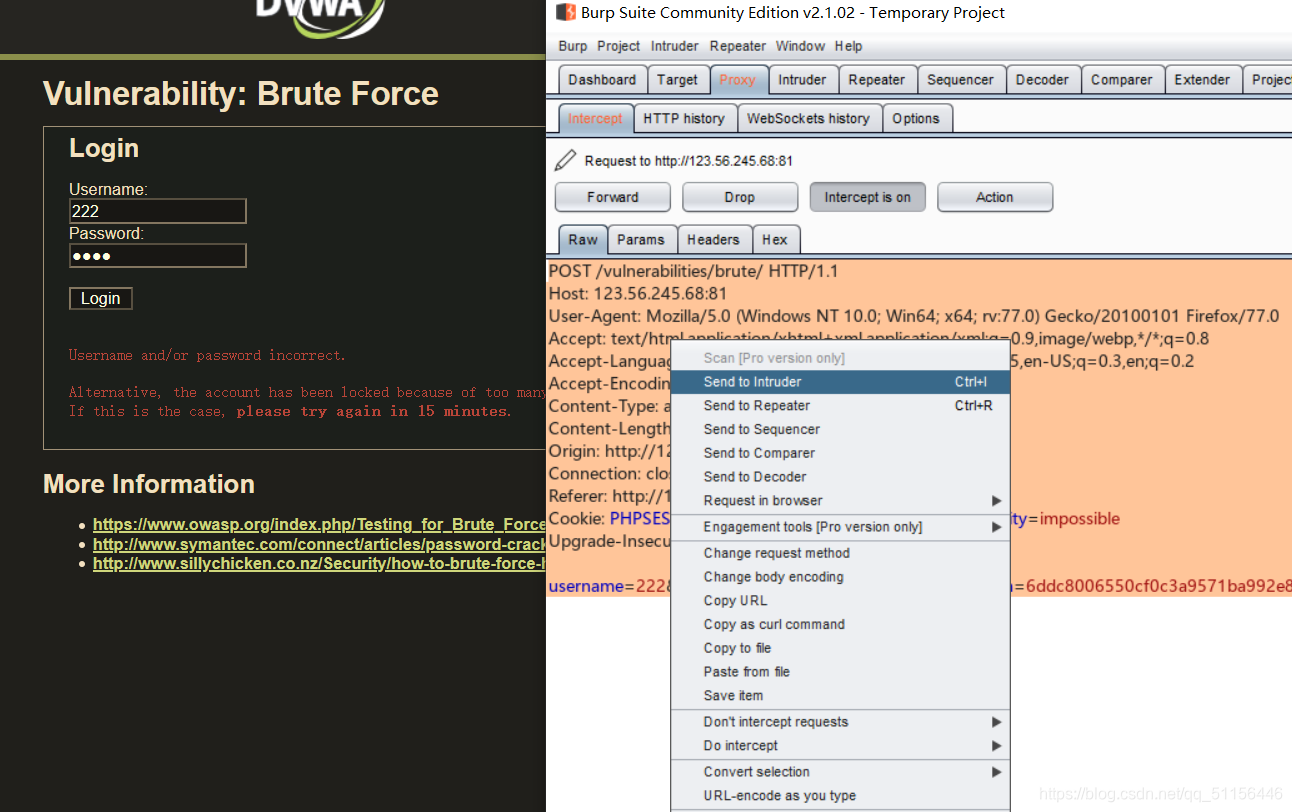Switch to the Target tab
Screen dimensions: 1292x812
click(x=677, y=80)
